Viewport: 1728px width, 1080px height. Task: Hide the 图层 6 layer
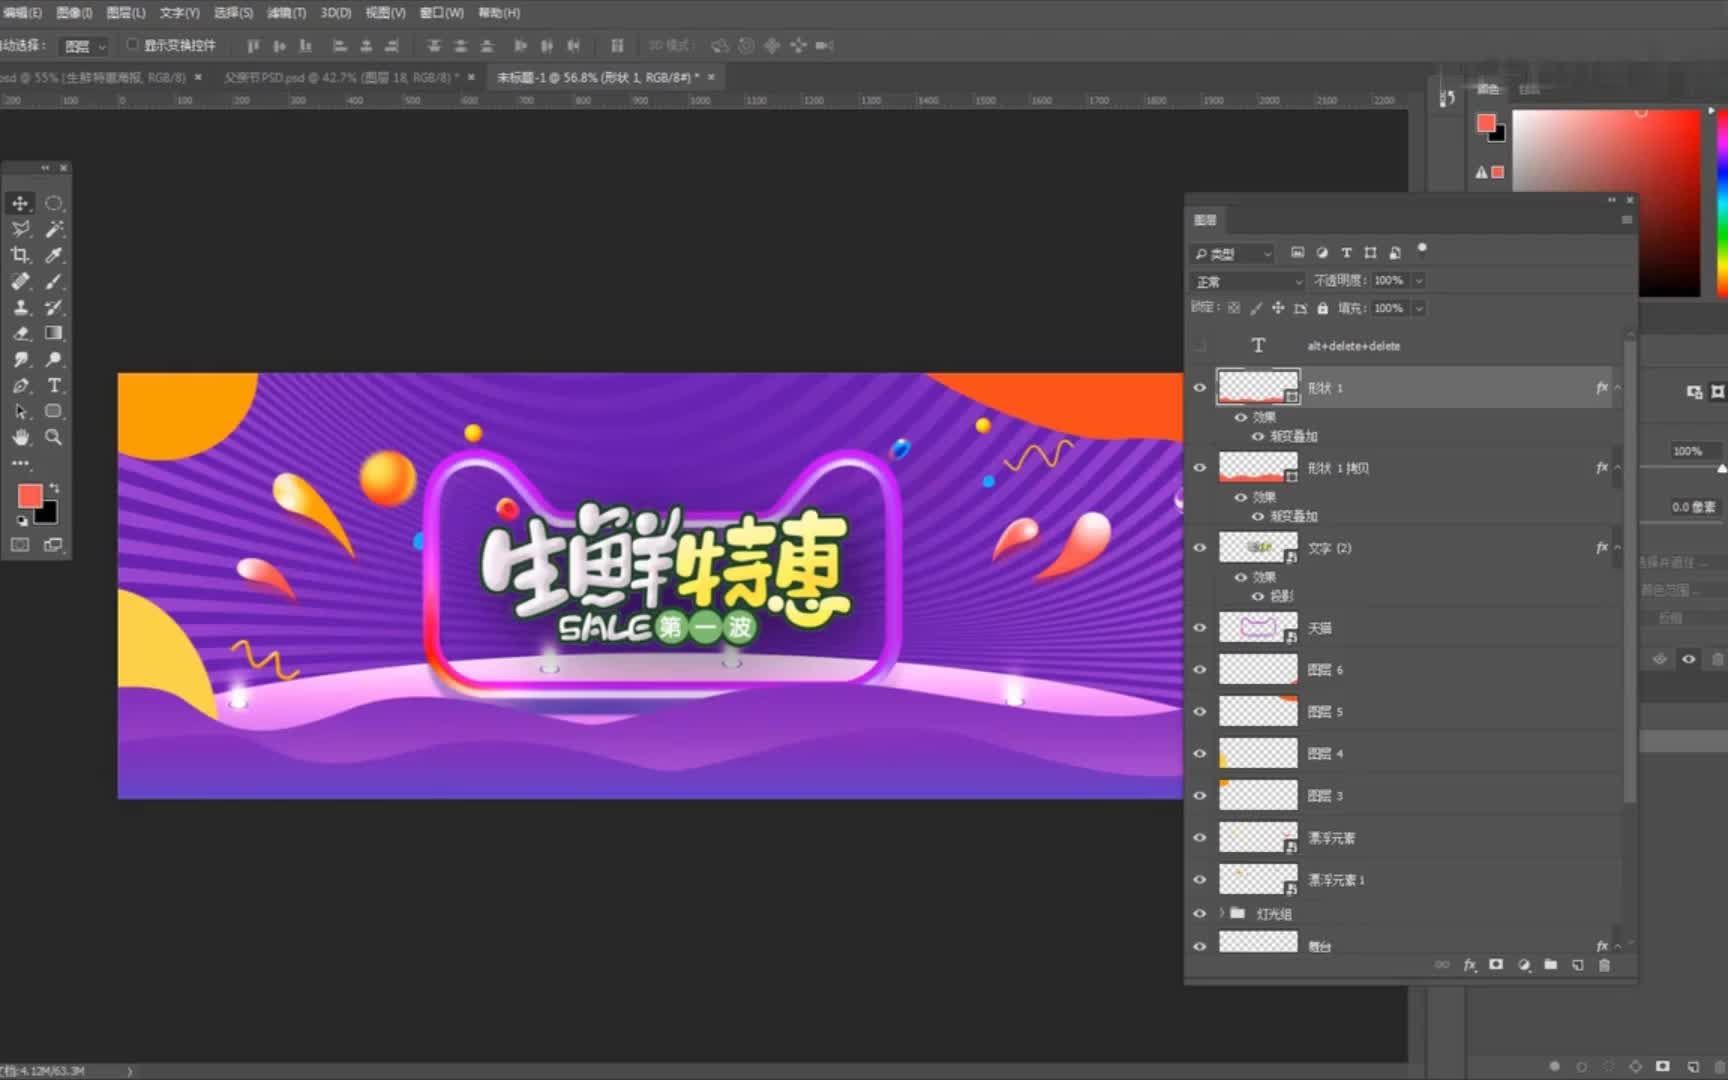coord(1200,670)
